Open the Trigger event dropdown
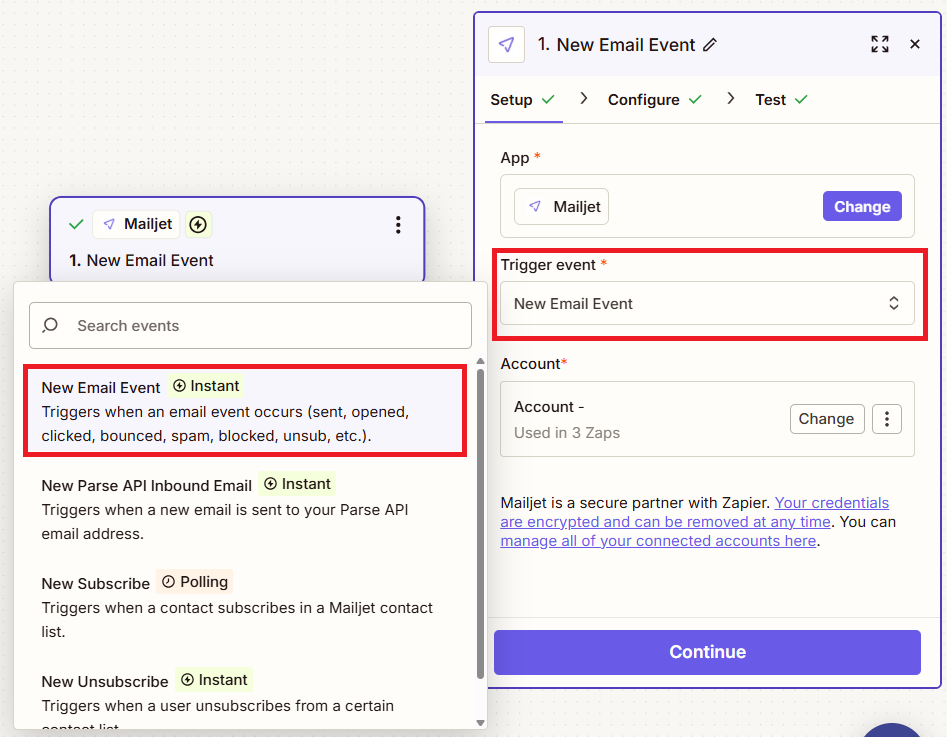 707,303
